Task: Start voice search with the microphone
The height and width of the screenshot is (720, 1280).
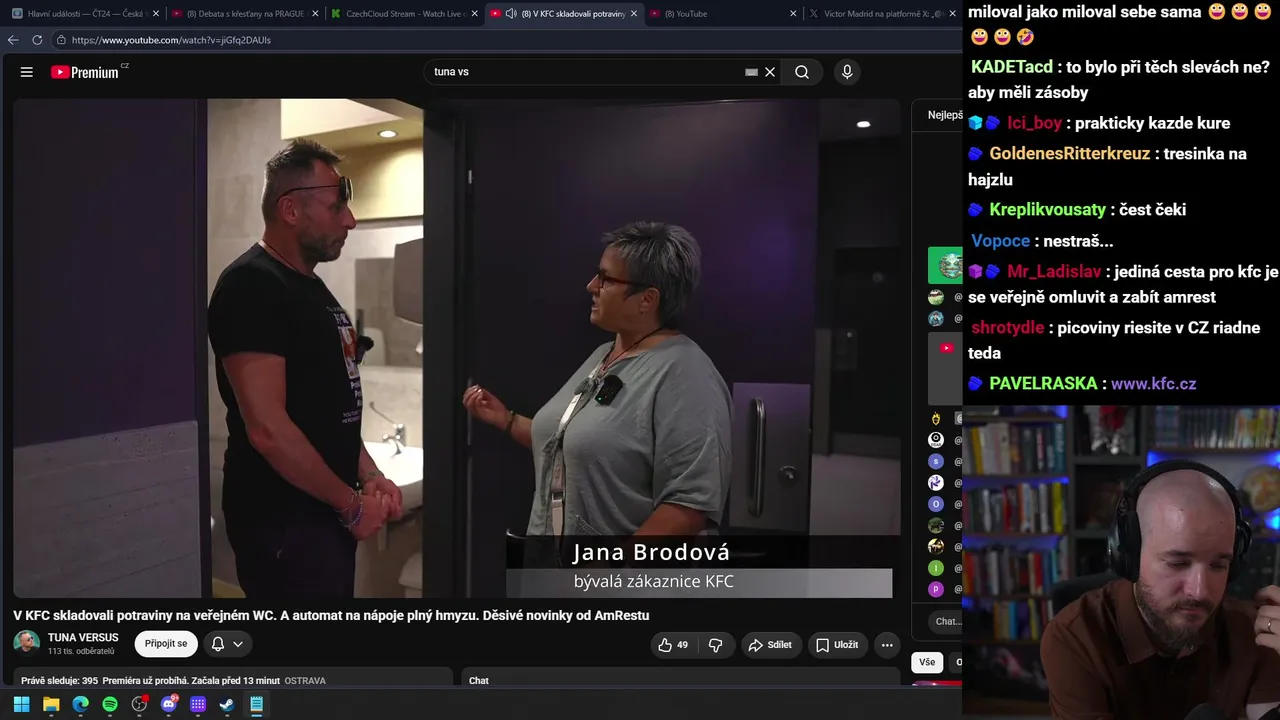Action: [847, 72]
